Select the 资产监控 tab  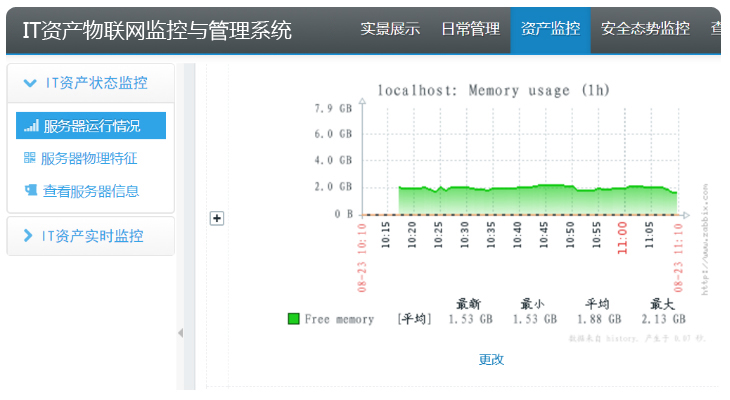point(550,28)
